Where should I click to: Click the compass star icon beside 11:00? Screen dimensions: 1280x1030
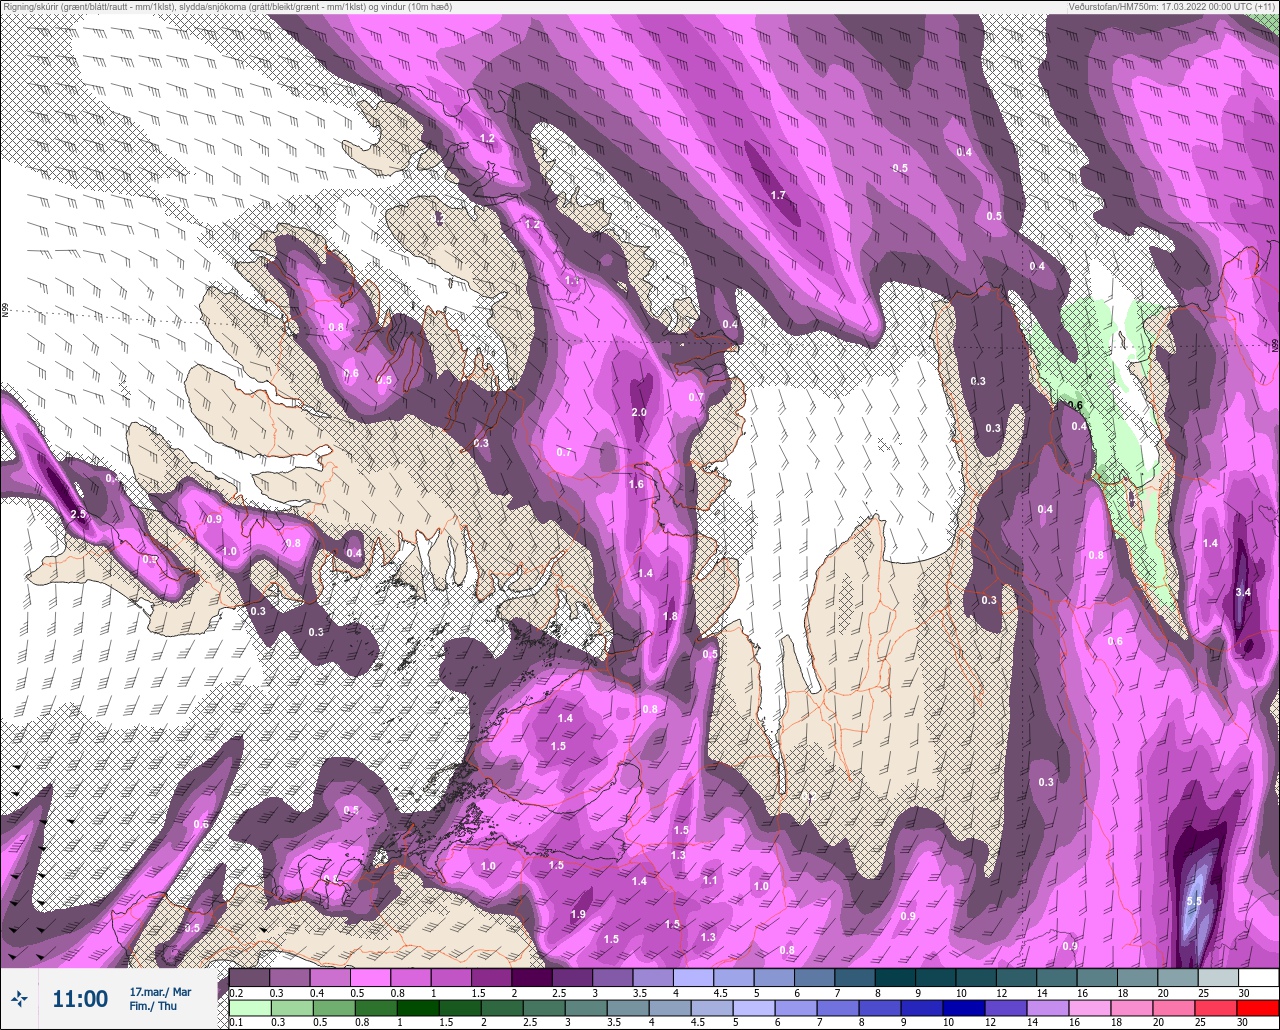(19, 998)
